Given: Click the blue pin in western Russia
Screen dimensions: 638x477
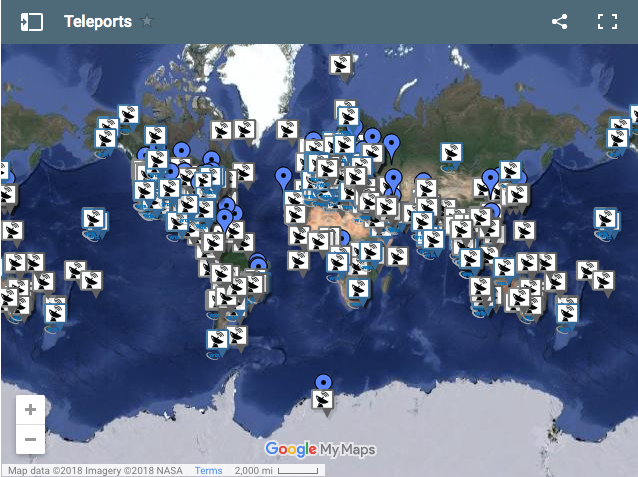Looking at the screenshot, I should tap(392, 146).
